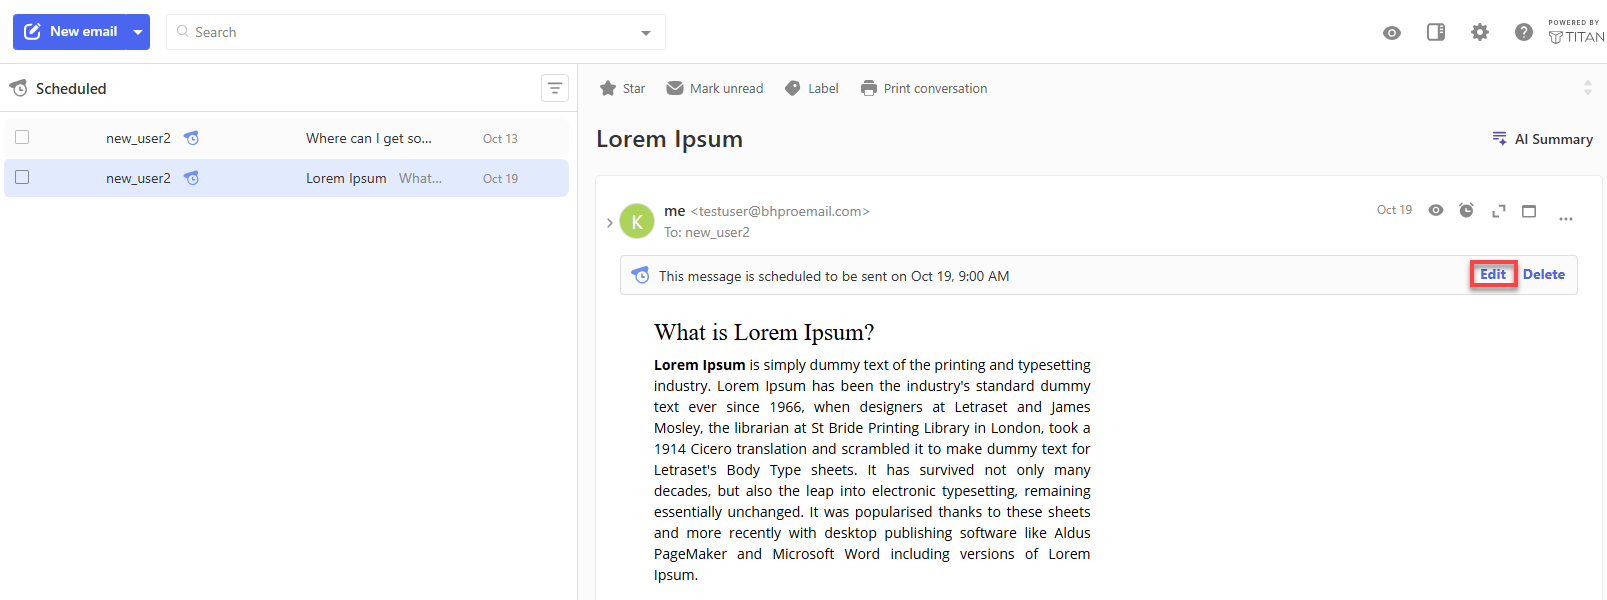Open message in new window icon

(1529, 211)
